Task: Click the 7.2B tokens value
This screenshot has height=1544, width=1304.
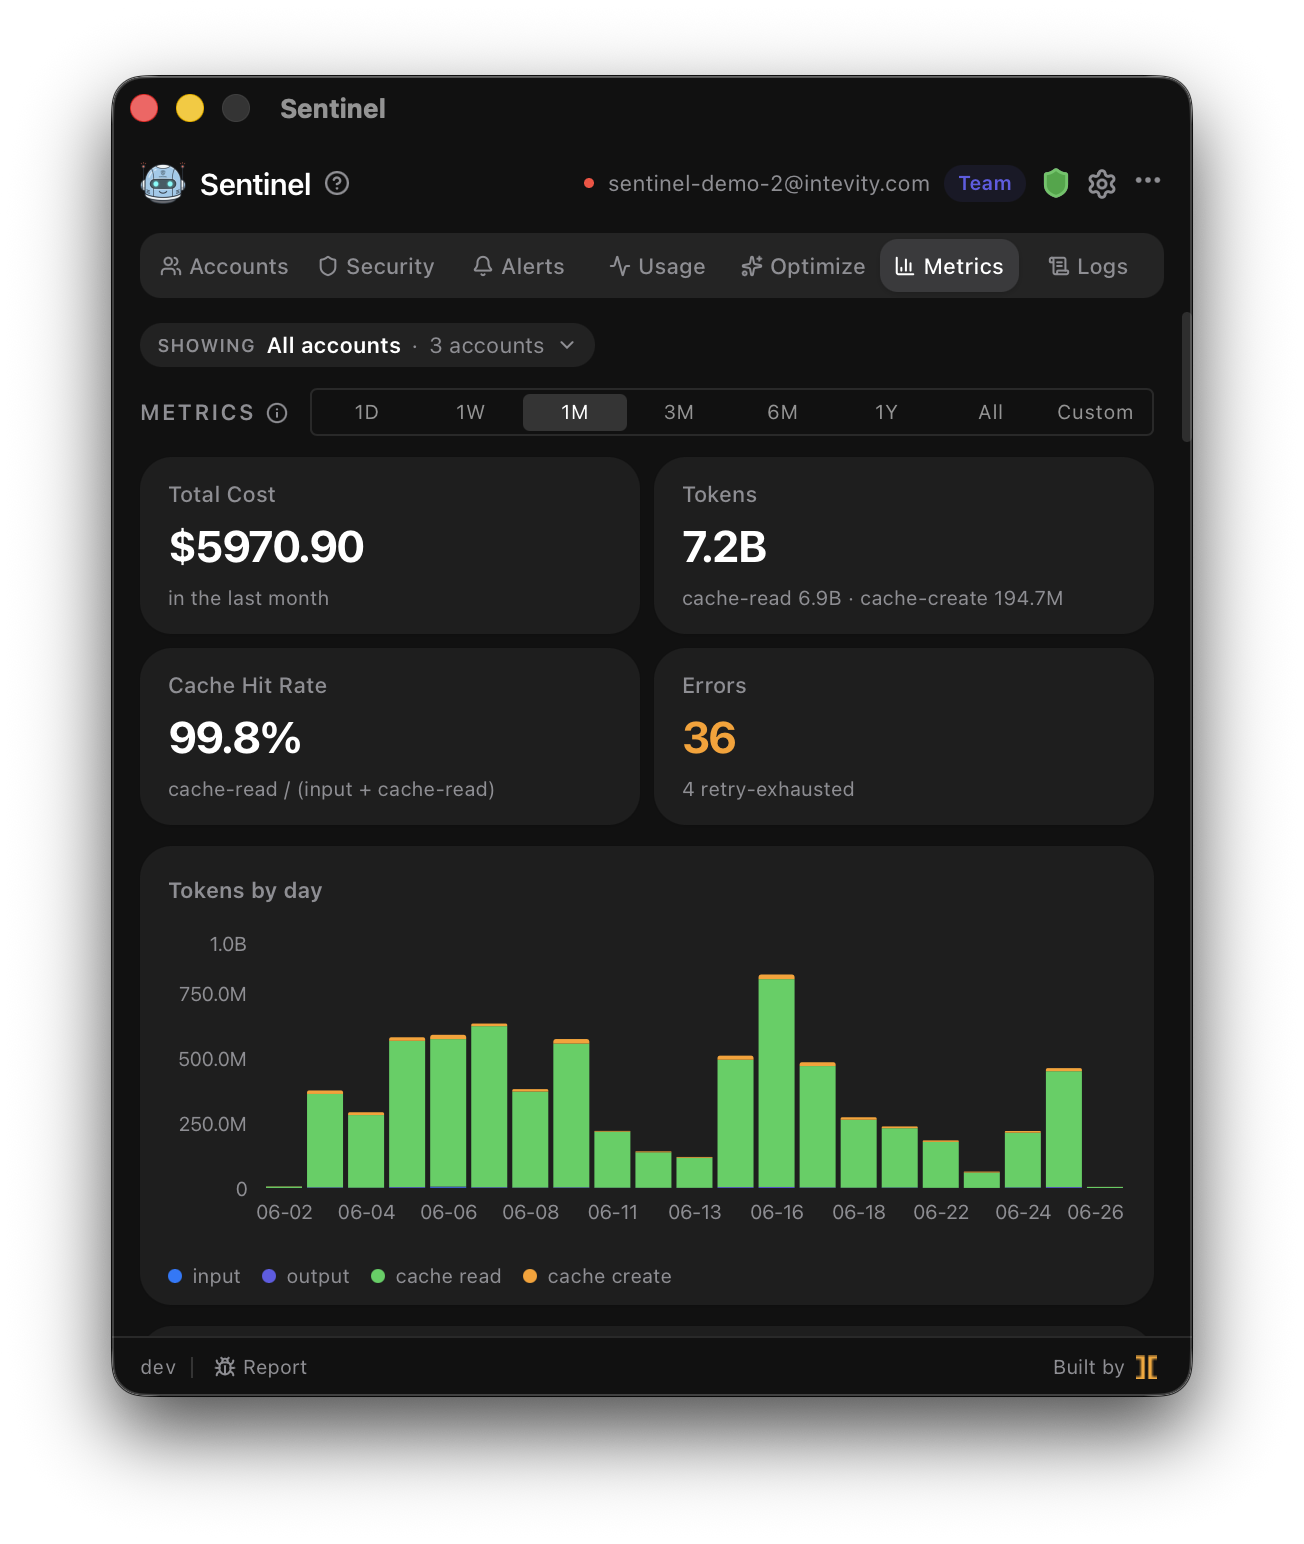Action: [724, 547]
